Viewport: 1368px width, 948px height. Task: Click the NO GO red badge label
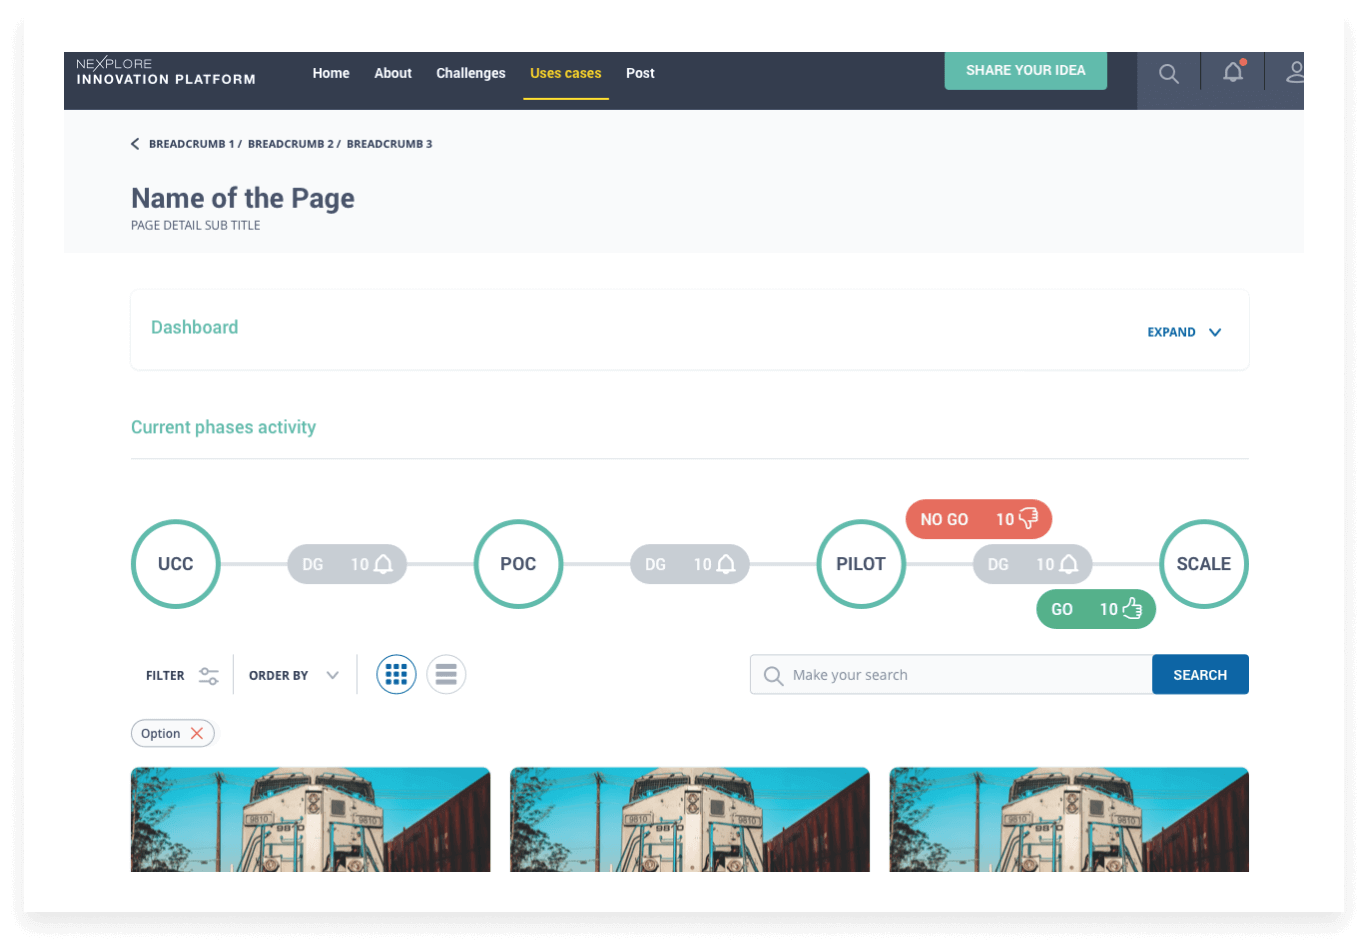944,519
